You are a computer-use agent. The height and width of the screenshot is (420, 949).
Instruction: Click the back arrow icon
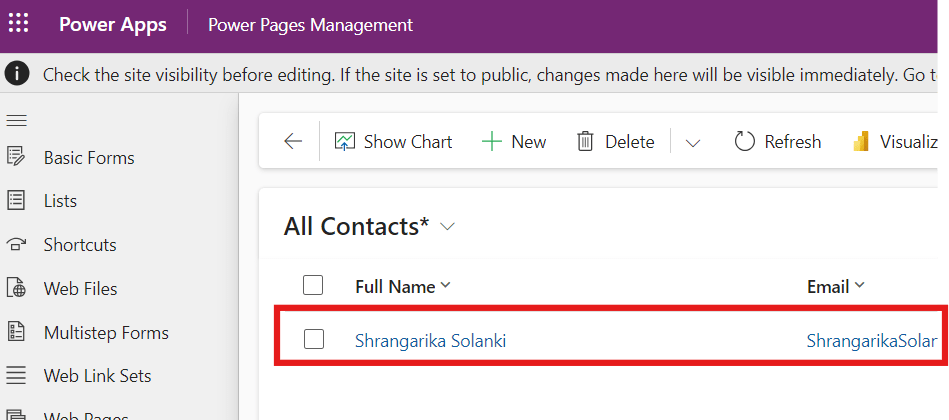pyautogui.click(x=293, y=142)
